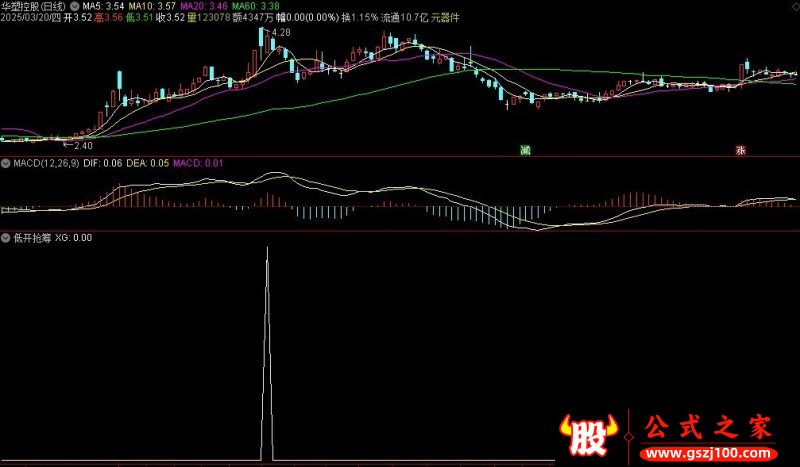Select the MA10: 3.57 indicator label
Image resolution: width=800 pixels, height=467 pixels.
pos(152,6)
